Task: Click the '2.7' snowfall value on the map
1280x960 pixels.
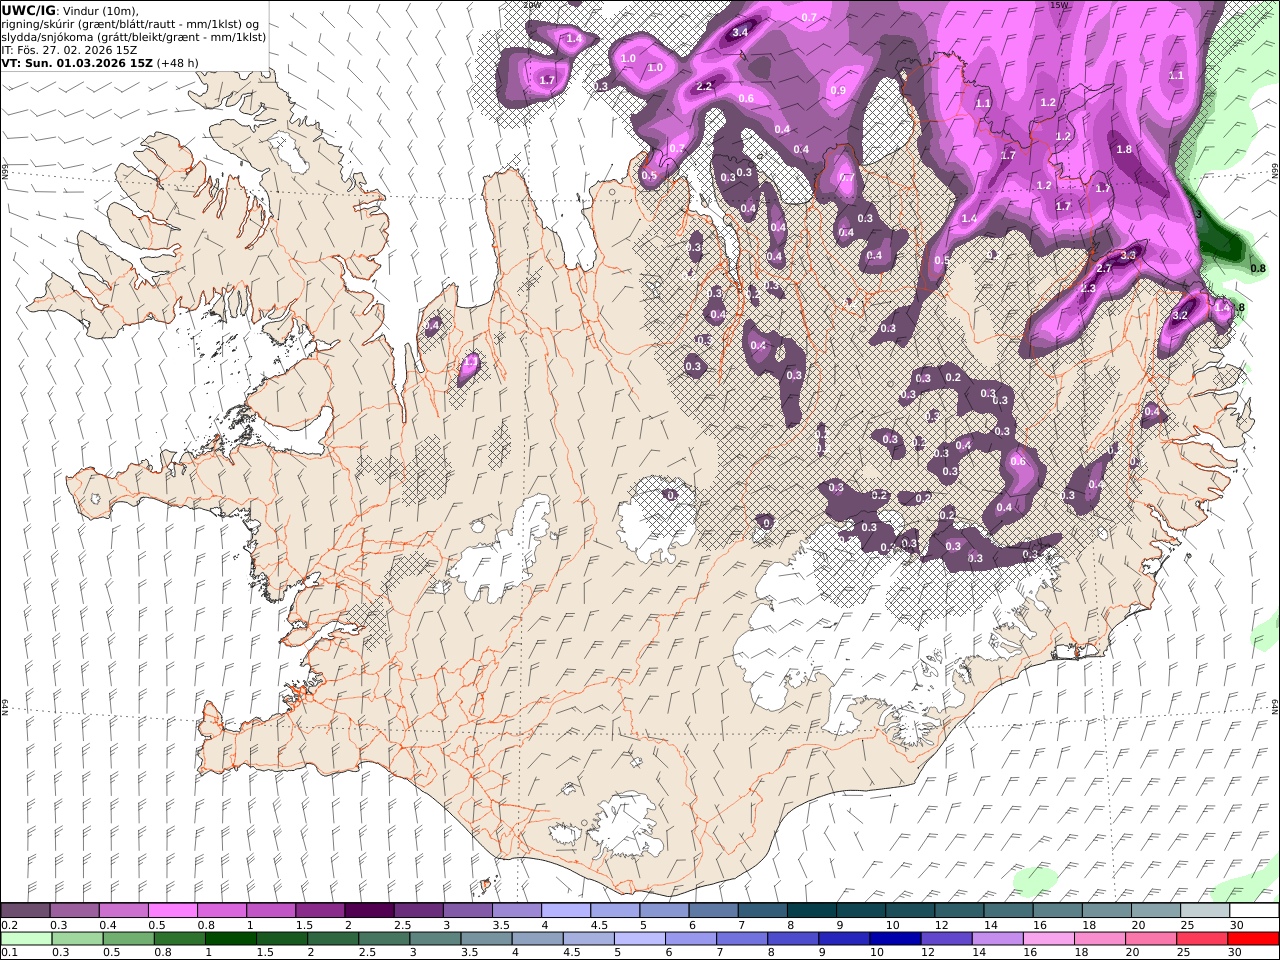Action: (x=1104, y=268)
